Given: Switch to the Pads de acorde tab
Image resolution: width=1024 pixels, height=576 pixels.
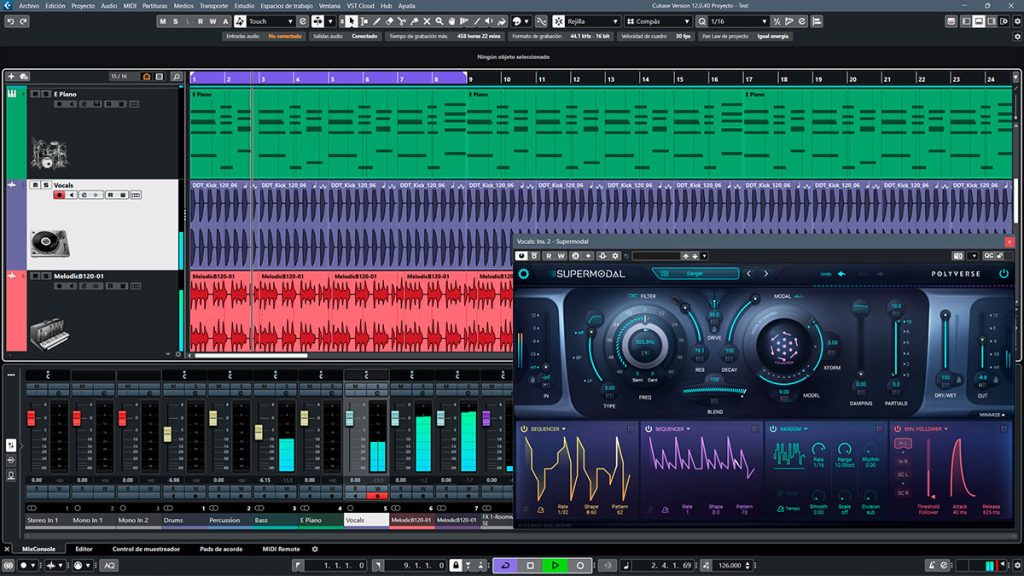Looking at the screenshot, I should (221, 549).
